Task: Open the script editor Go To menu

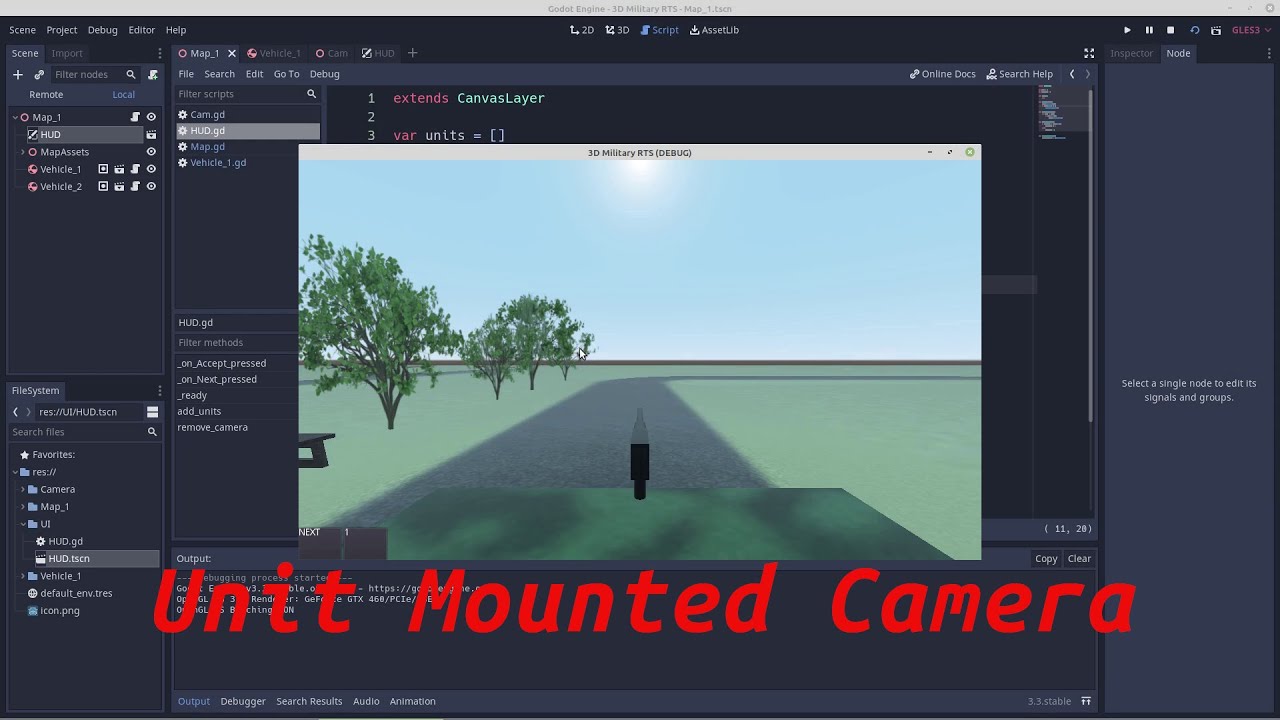Action: (286, 74)
